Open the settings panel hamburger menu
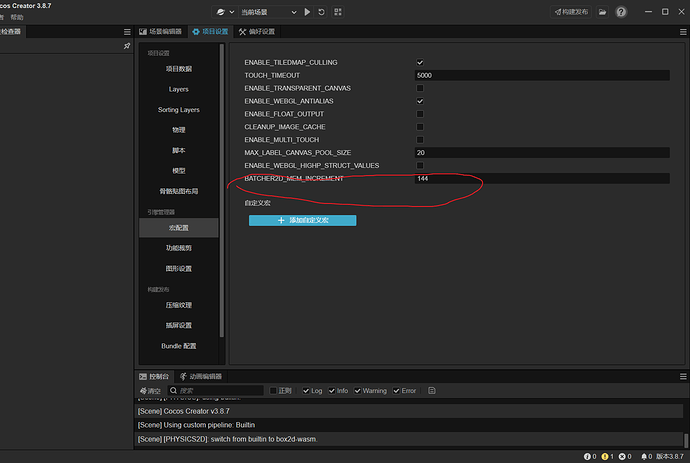This screenshot has height=463, width=690. pyautogui.click(x=683, y=32)
